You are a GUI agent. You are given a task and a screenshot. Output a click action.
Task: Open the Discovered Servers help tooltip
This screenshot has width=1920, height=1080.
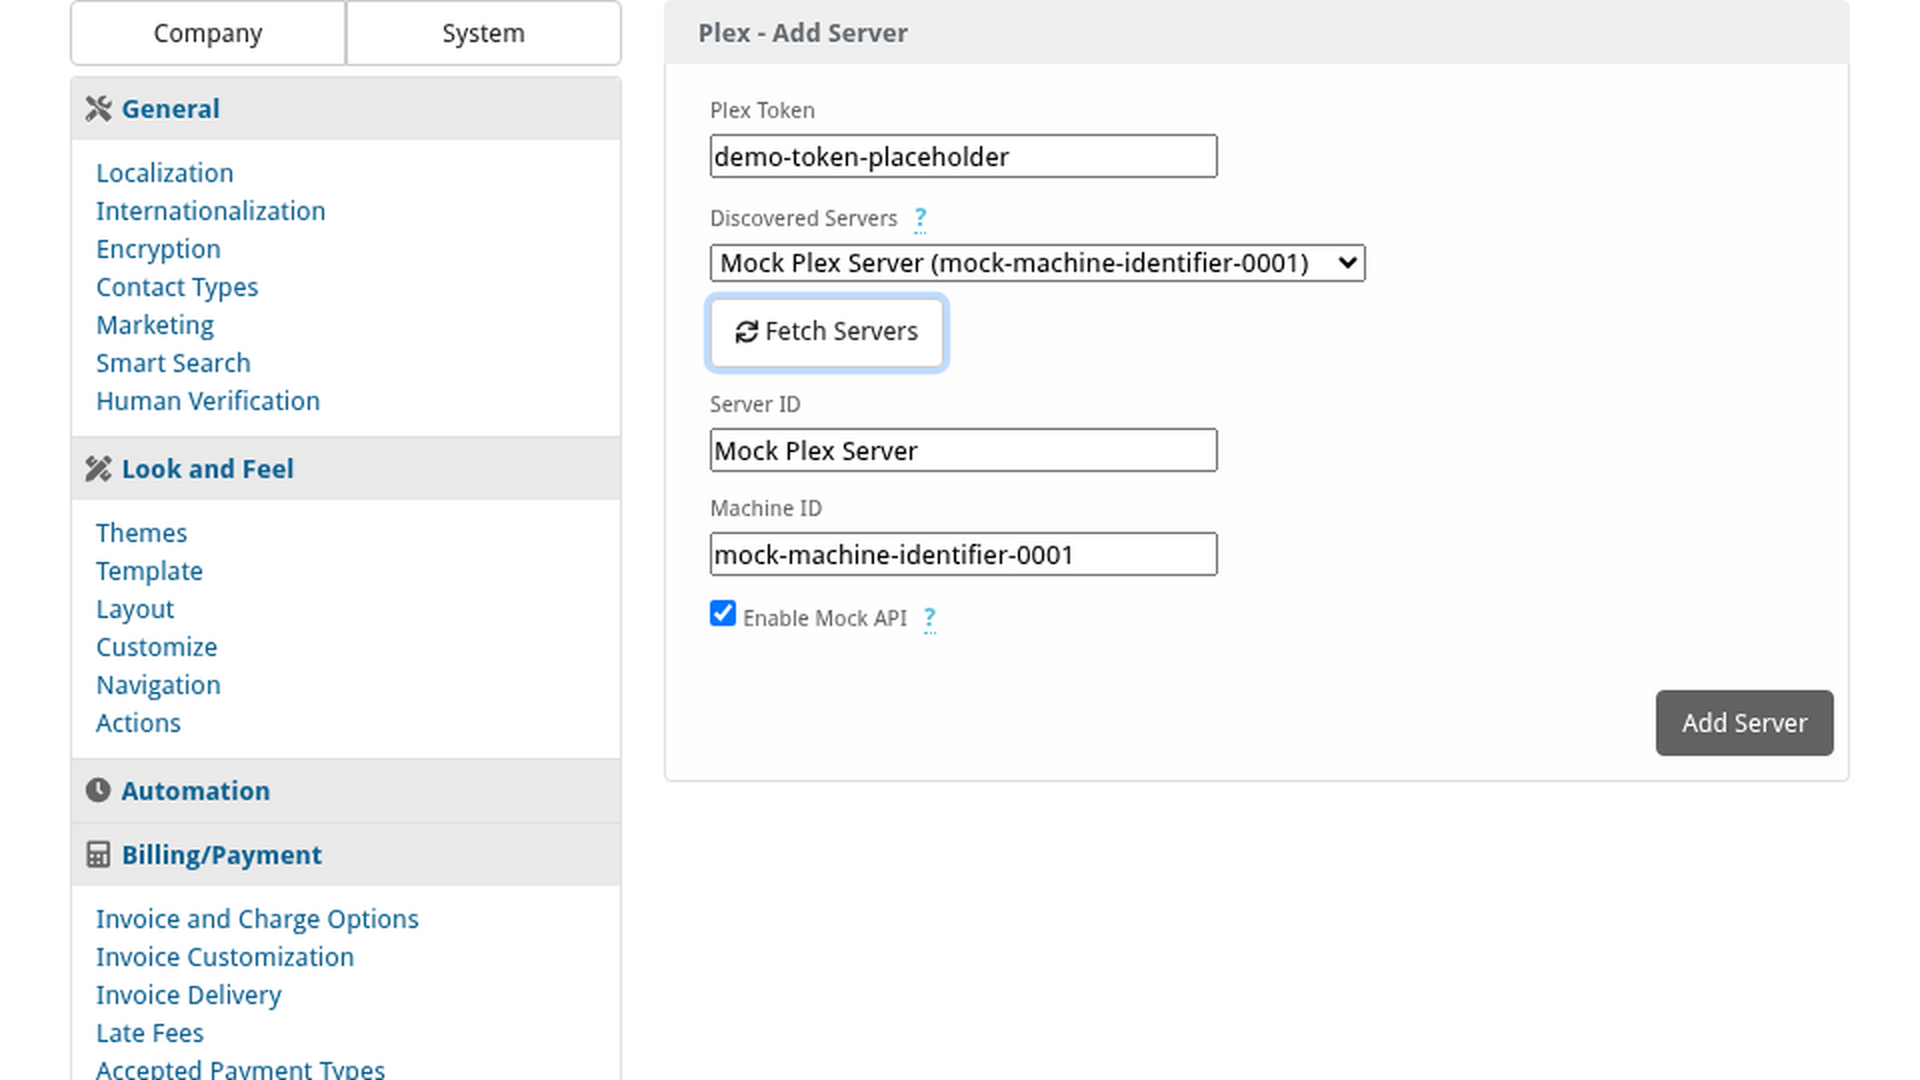920,219
